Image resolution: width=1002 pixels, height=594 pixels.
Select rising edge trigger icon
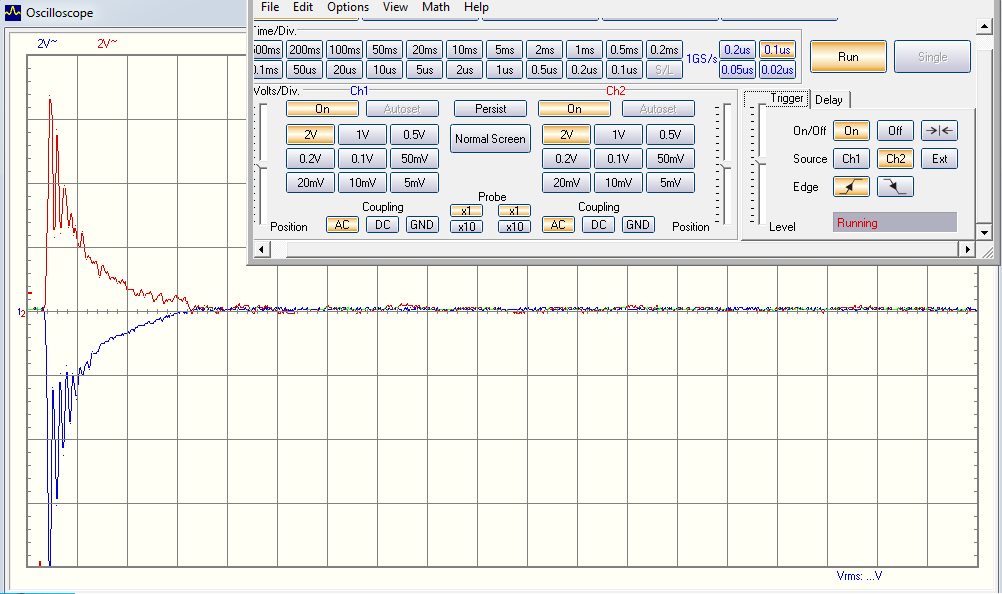click(851, 187)
